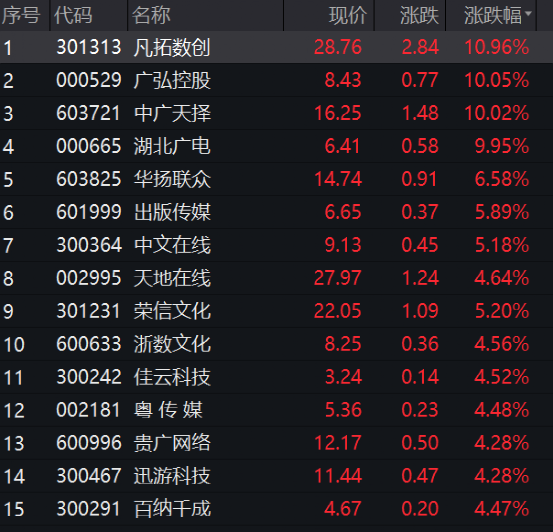The width and height of the screenshot is (553, 532).
Task: Click the 名称 column header
Action: 151,16
